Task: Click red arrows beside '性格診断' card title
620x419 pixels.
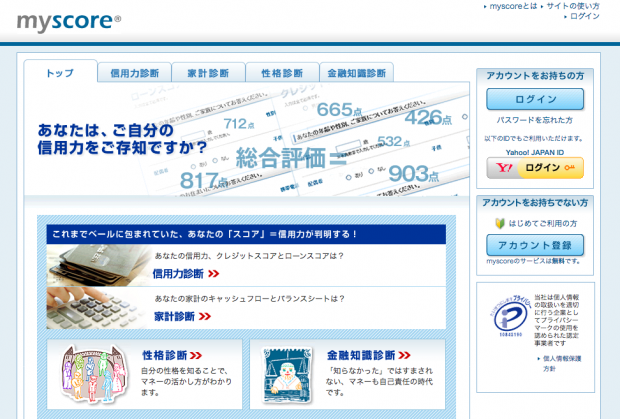Action: click(x=196, y=355)
